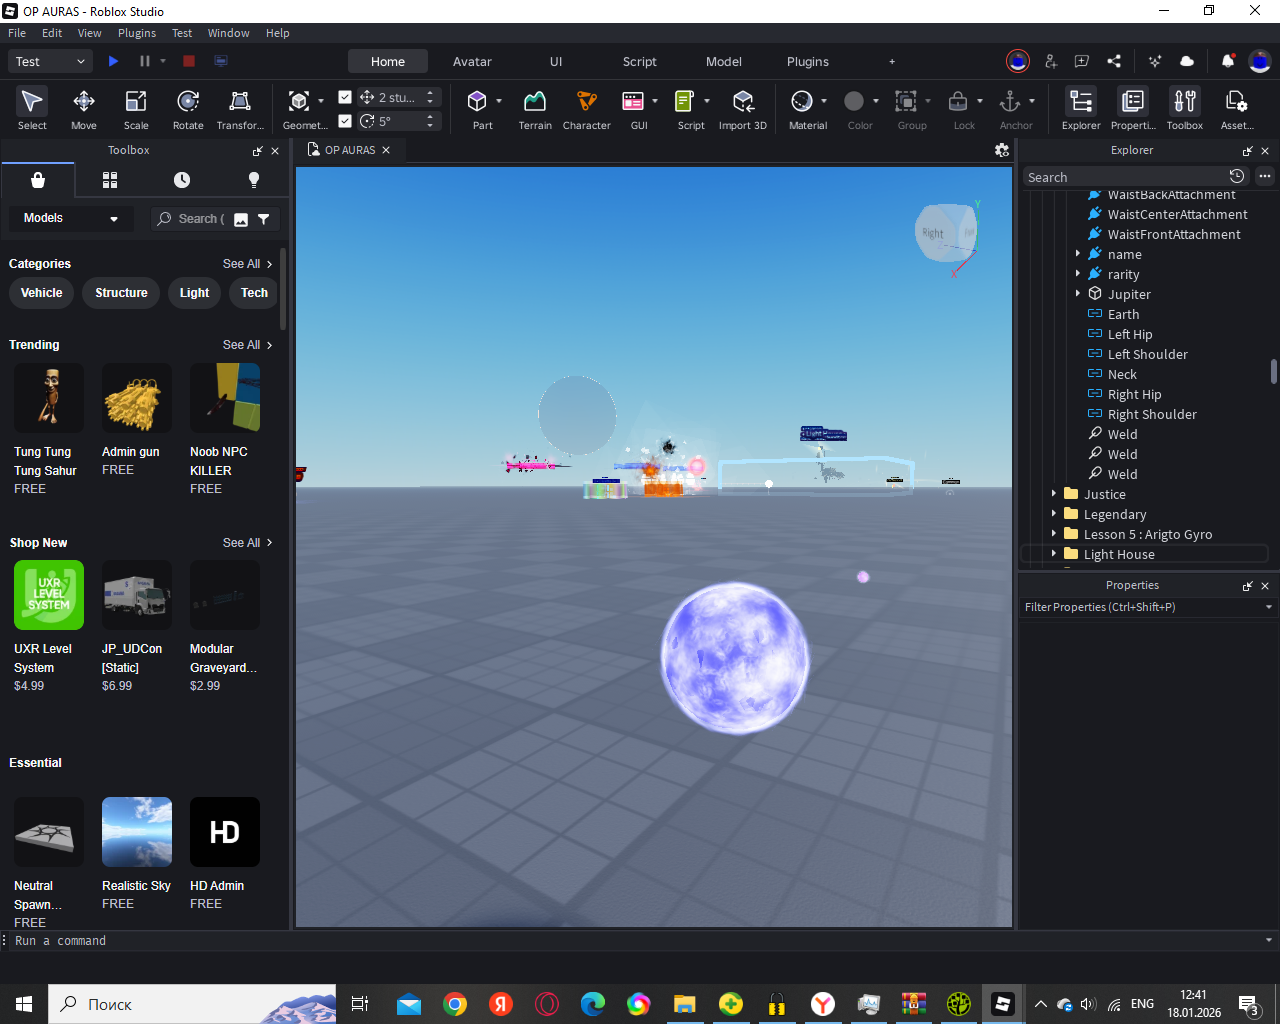Toggle the Explorer panel button
The width and height of the screenshot is (1280, 1024).
(1081, 109)
